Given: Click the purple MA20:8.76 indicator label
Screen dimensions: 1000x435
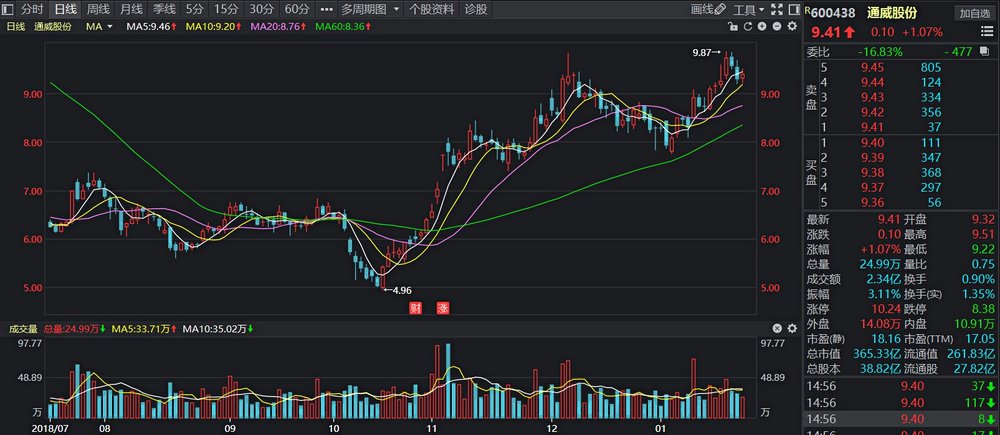Looking at the screenshot, I should 278,26.
